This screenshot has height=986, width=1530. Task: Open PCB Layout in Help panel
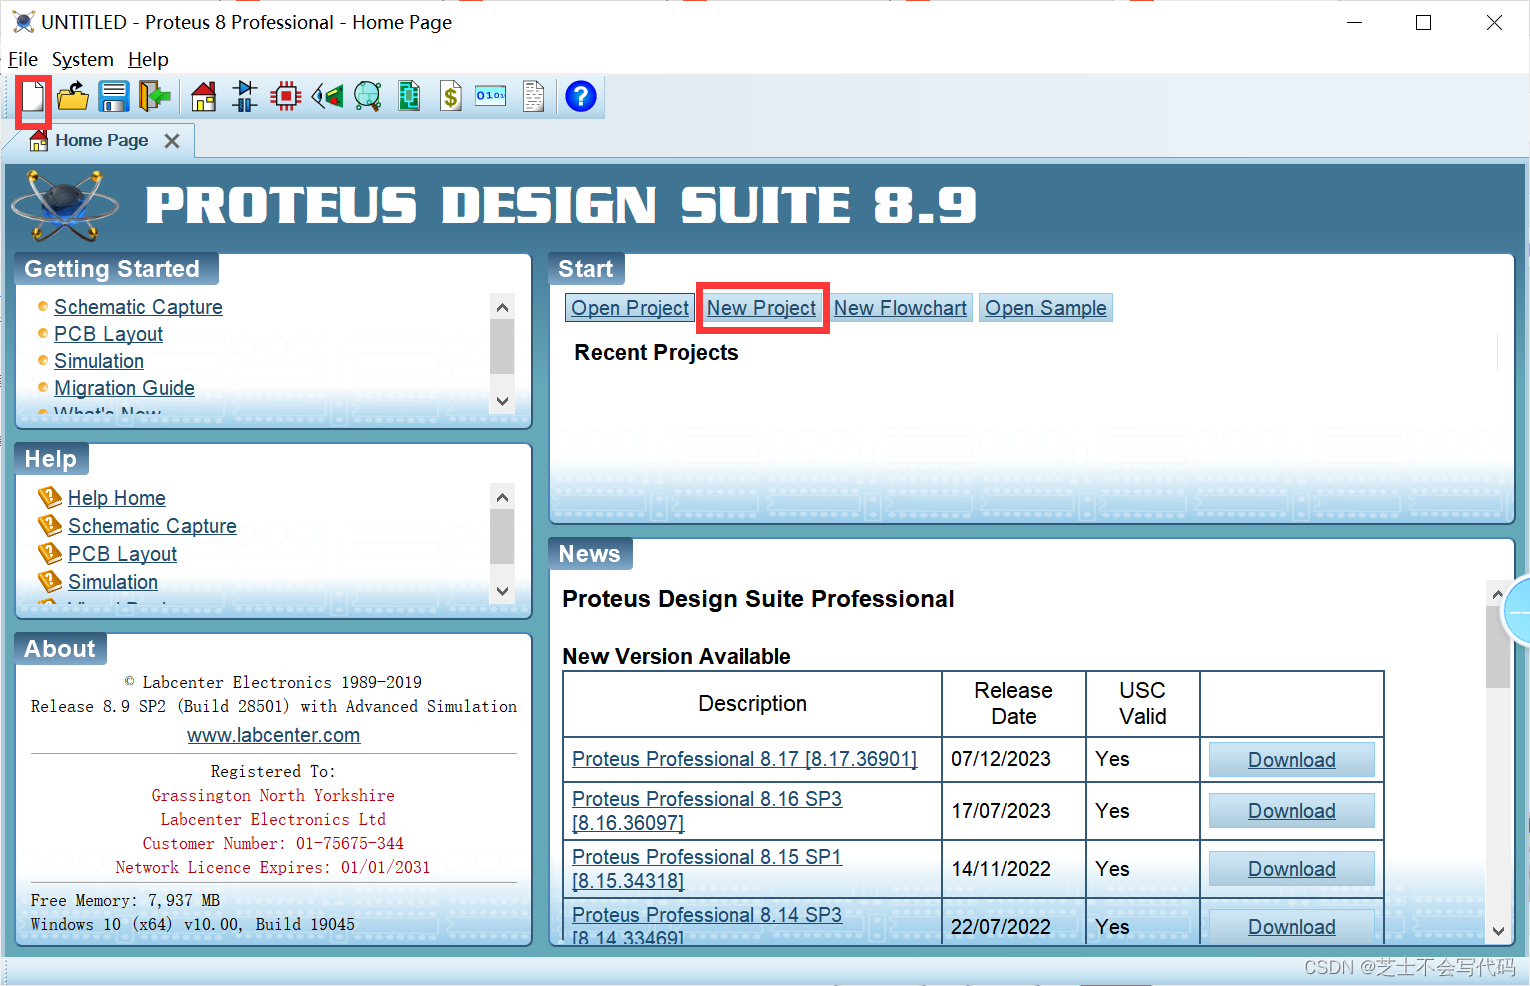pyautogui.click(x=122, y=554)
